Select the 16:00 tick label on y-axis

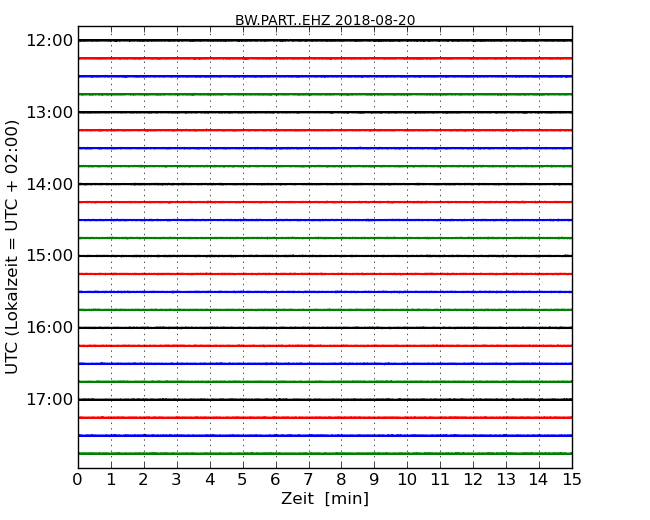[x=49, y=328]
